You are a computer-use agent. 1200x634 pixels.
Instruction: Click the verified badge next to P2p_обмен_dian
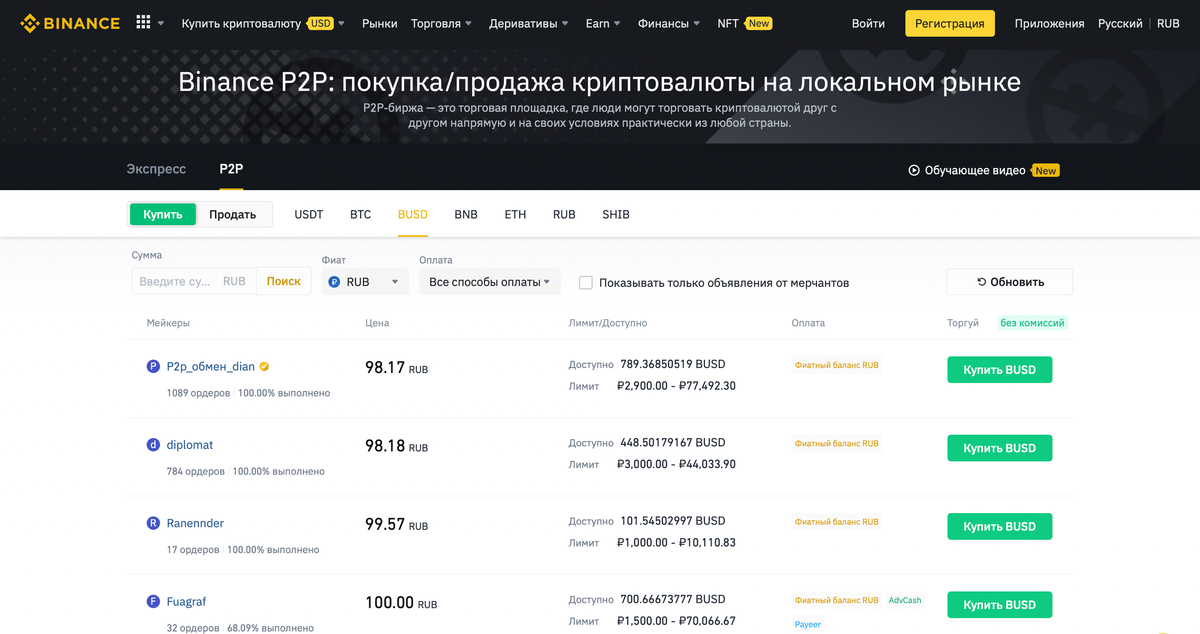pos(264,367)
